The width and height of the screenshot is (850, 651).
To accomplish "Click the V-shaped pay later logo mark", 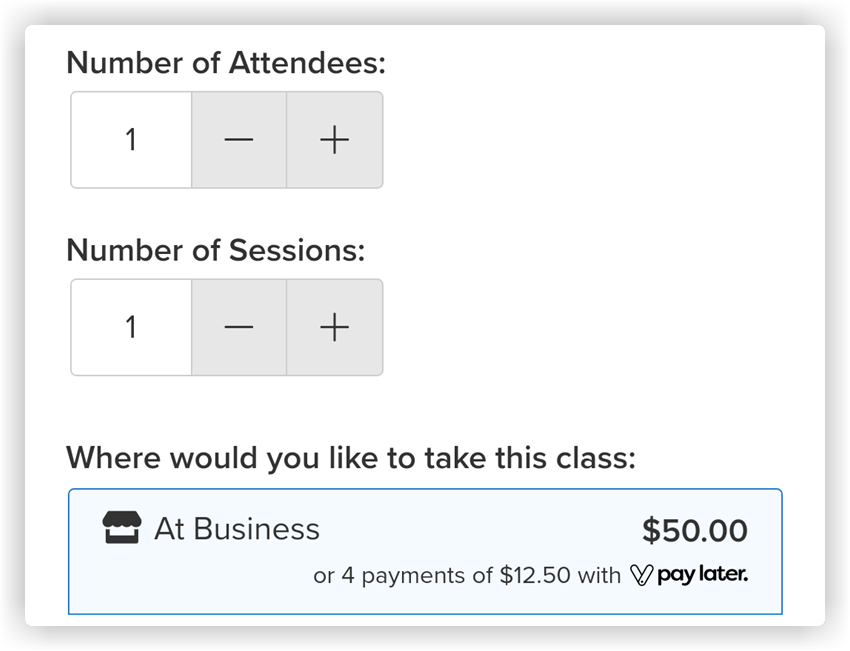I will coord(641,575).
